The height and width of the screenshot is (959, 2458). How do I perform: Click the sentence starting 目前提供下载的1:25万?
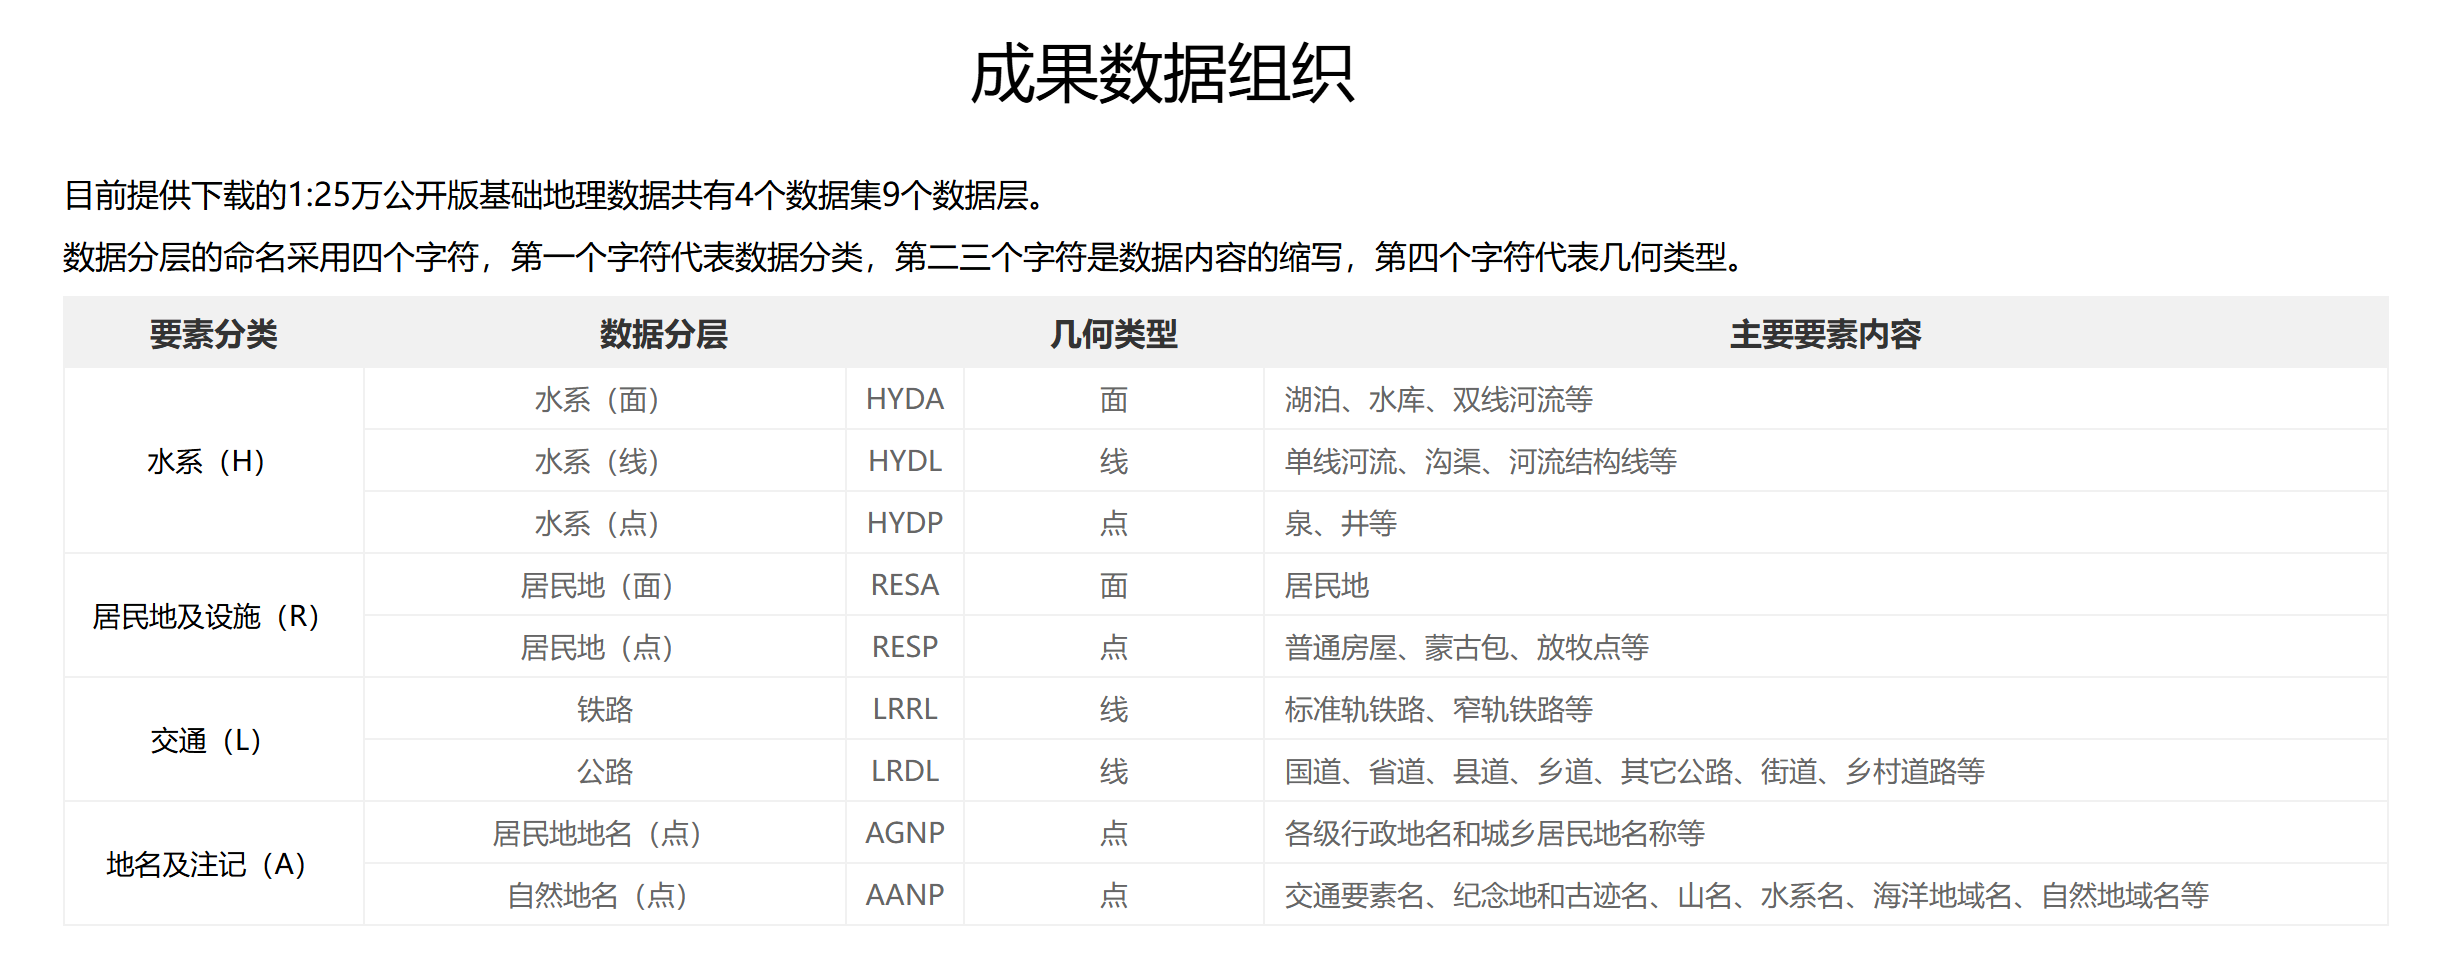(555, 195)
